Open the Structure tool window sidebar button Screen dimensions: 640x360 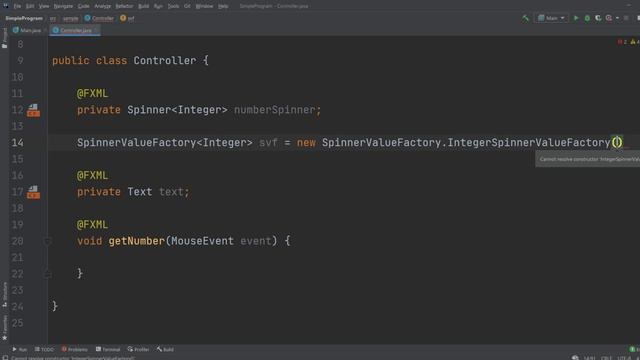pyautogui.click(x=4, y=294)
